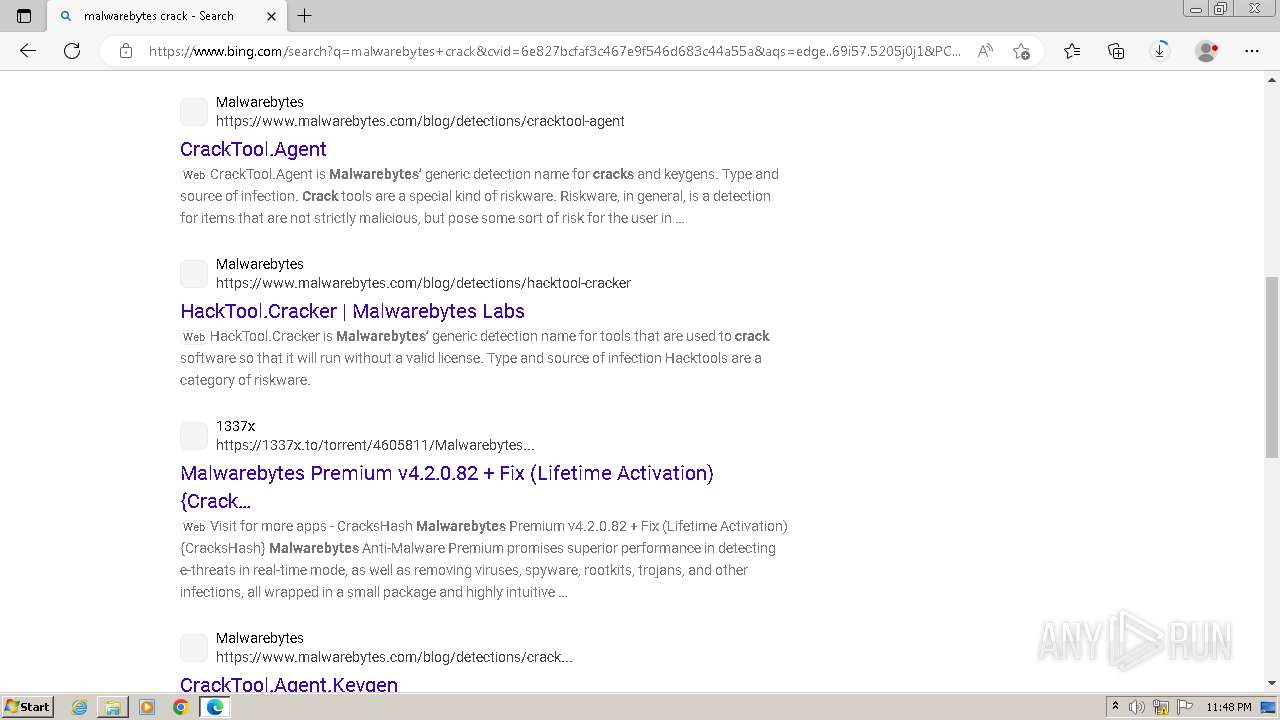Click the 11:48 PM clock

coord(1229,707)
